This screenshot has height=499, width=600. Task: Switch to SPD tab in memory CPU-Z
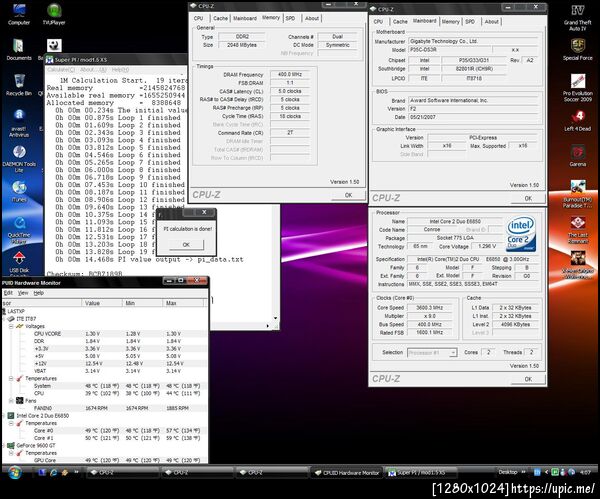pos(290,18)
